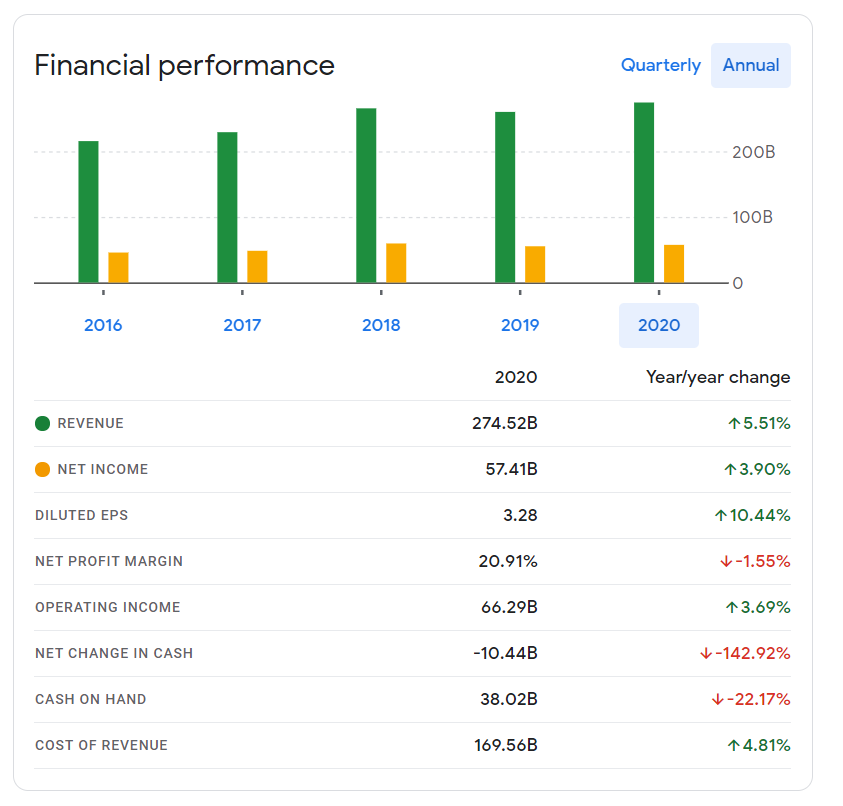Screen dimensions: 843x806
Task: Click the net profit margin change -1.55% text
Action: tap(763, 561)
